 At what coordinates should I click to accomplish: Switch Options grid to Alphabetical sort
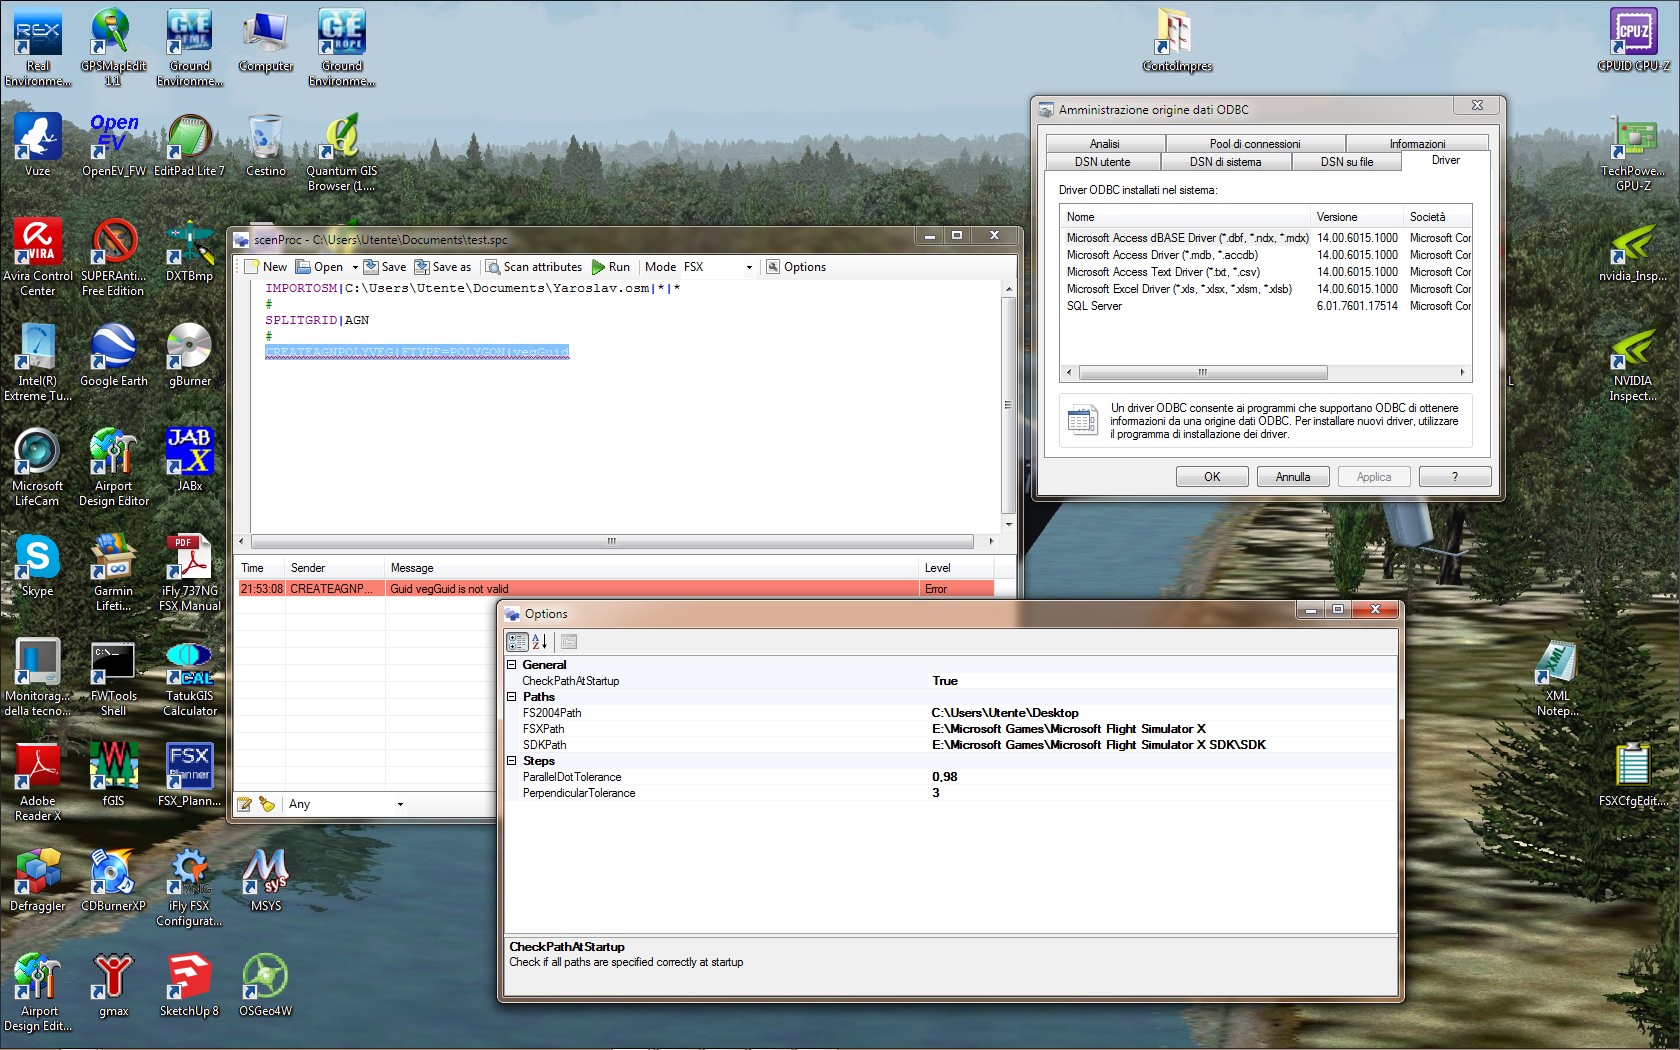540,642
